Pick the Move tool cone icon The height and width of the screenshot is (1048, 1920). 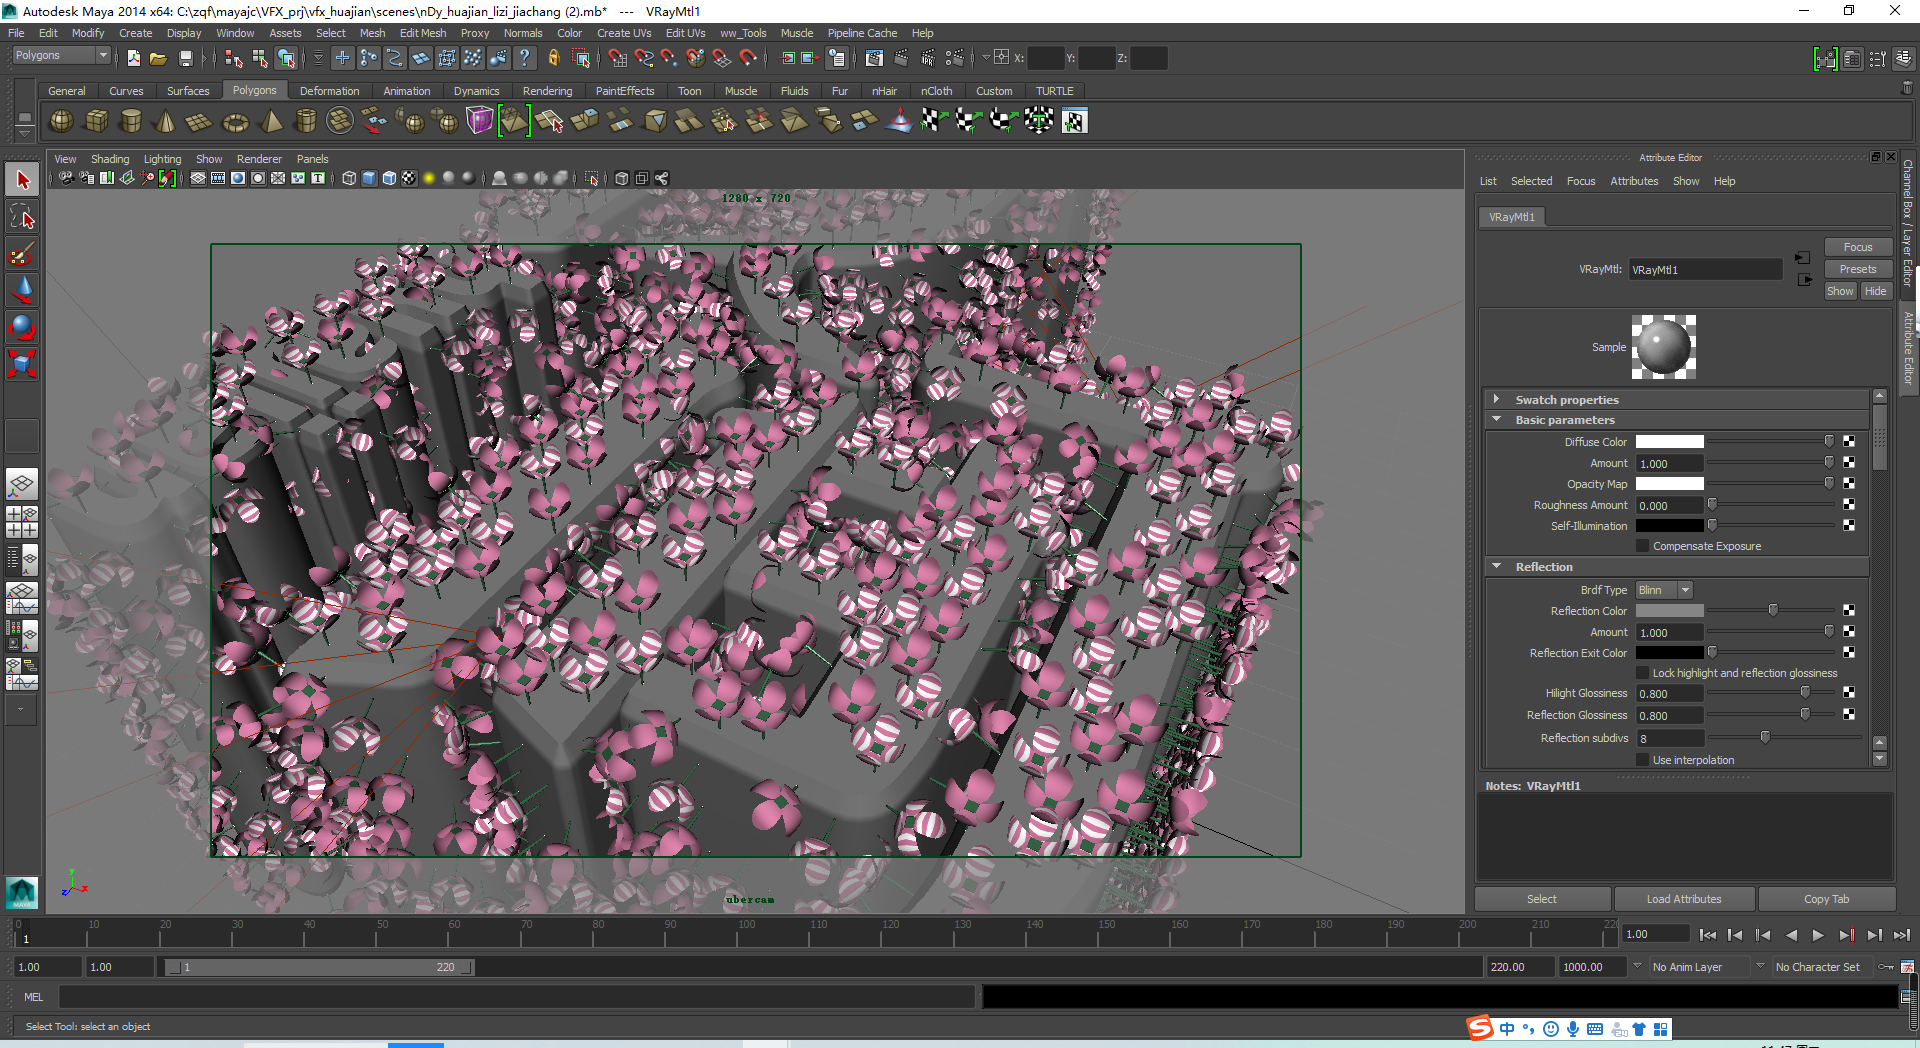(x=22, y=290)
